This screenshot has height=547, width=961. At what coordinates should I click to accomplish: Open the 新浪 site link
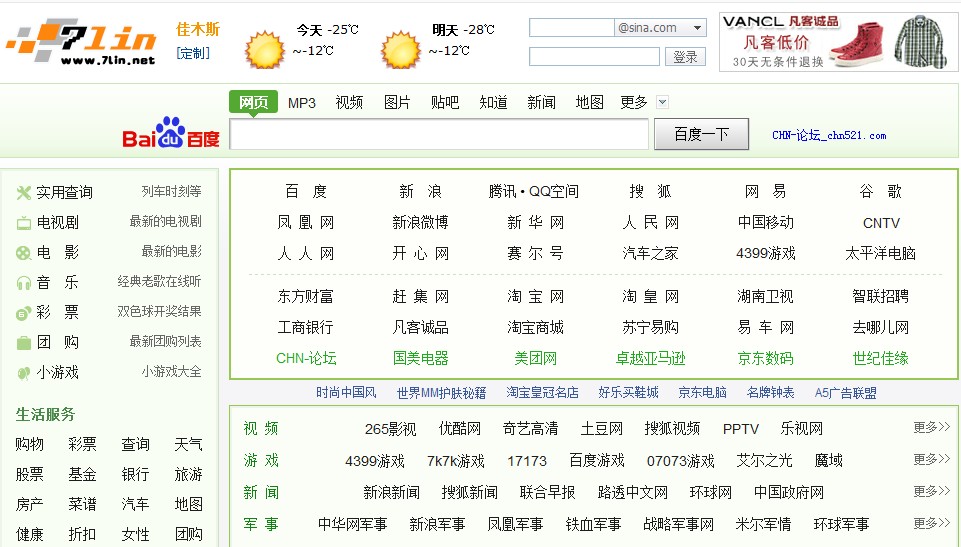click(x=420, y=192)
